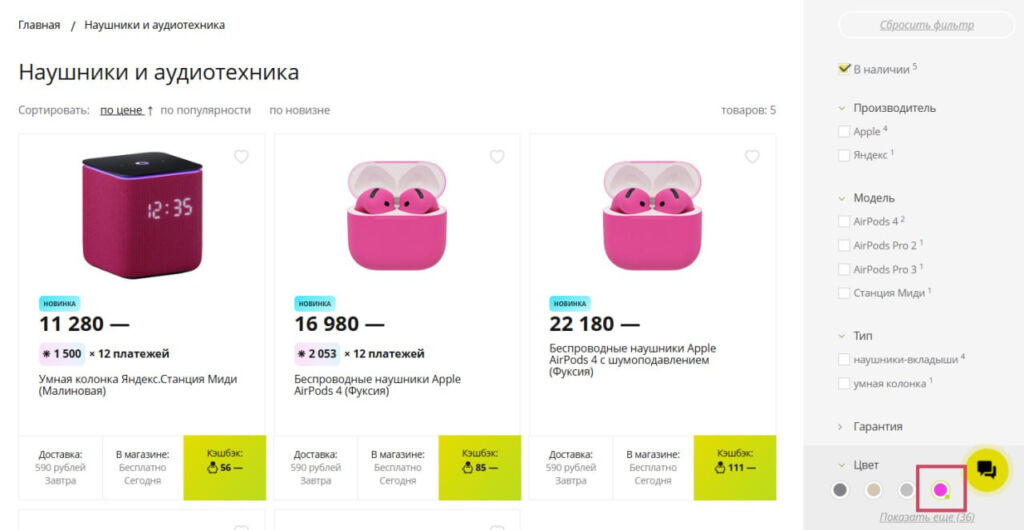Image resolution: width=1024 pixels, height=530 pixels.
Task: Go to Главная breadcrumb link
Action: pos(39,25)
